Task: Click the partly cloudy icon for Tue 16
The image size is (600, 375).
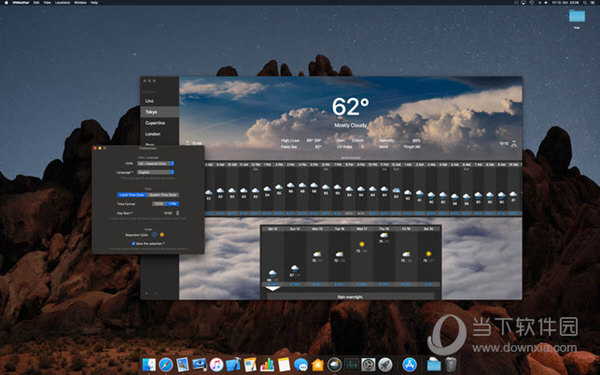Action: coord(339,254)
